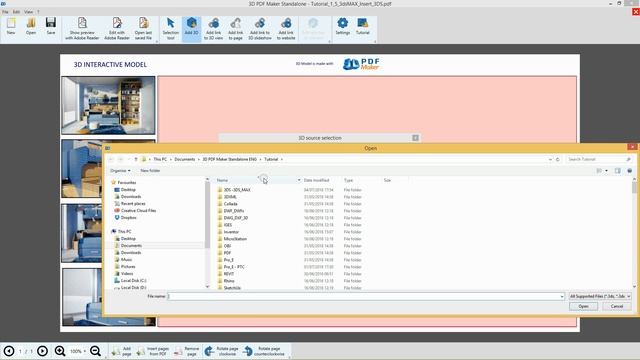Expand the address bar history dropdown
Image resolution: width=640 pixels, height=360 pixels.
point(550,159)
